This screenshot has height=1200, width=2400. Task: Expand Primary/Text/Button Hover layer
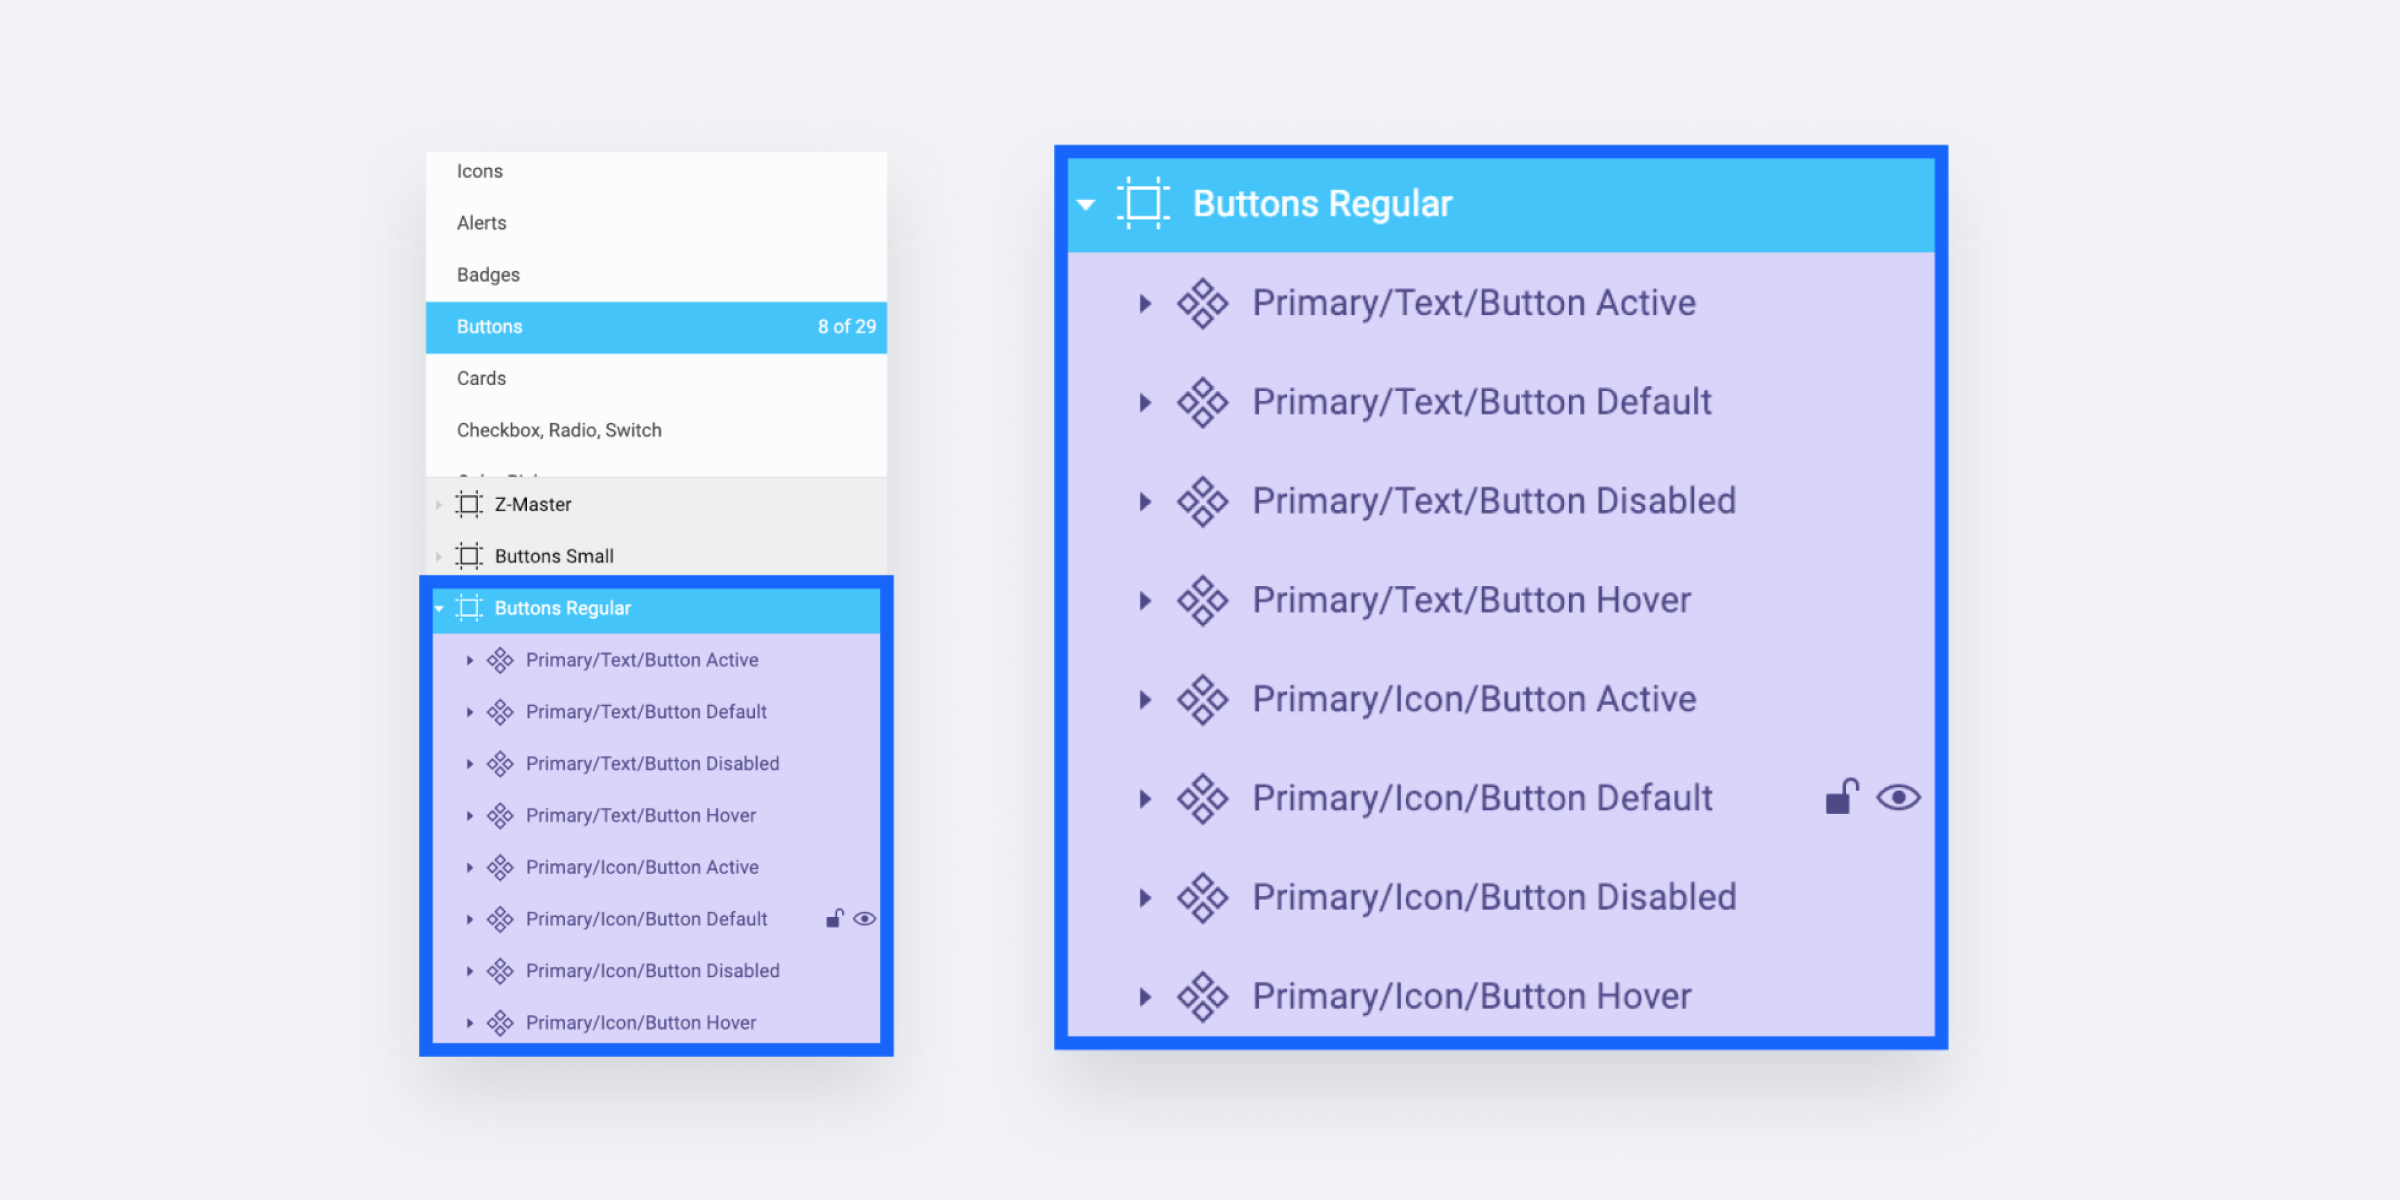470,815
